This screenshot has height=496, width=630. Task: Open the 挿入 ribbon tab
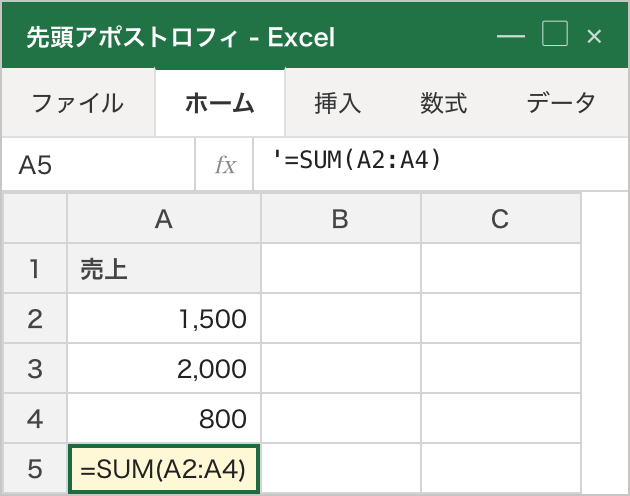[x=338, y=103]
